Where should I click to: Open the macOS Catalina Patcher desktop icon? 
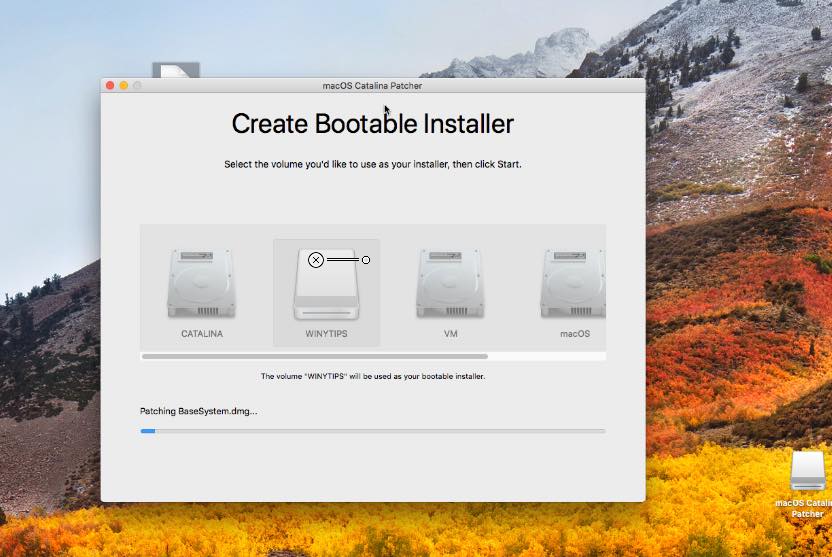coord(807,471)
